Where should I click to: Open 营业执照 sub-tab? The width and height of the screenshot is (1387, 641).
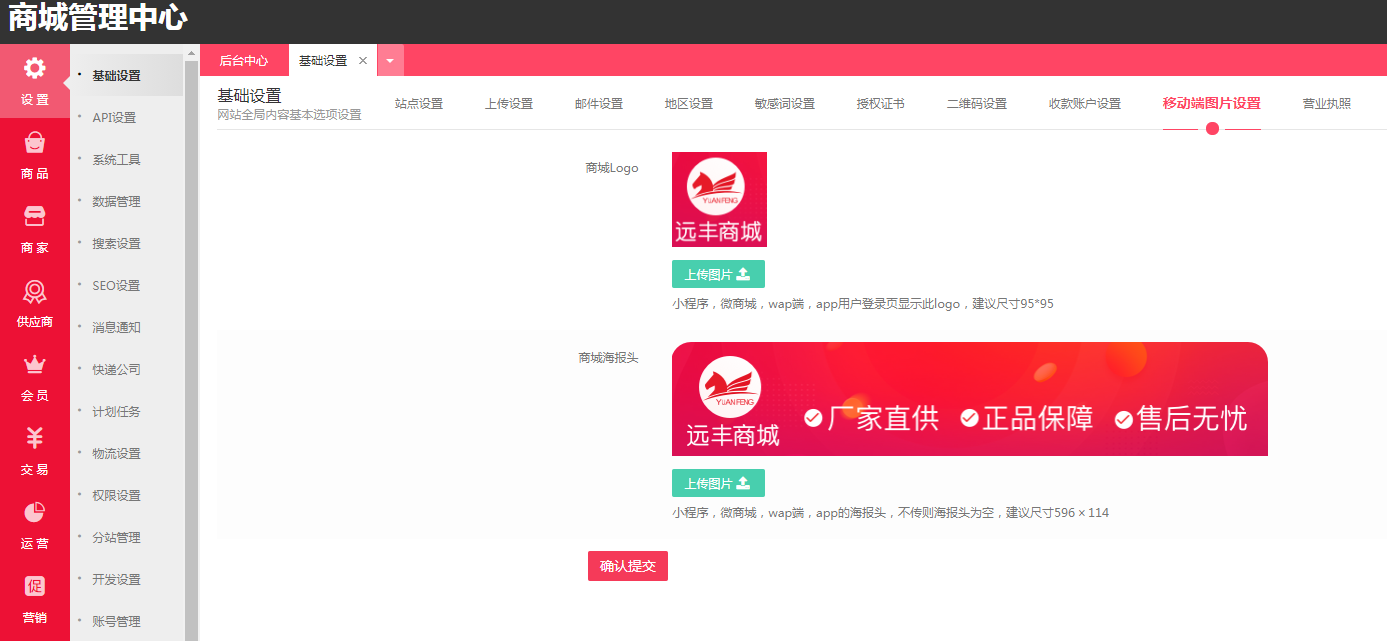coord(1327,103)
